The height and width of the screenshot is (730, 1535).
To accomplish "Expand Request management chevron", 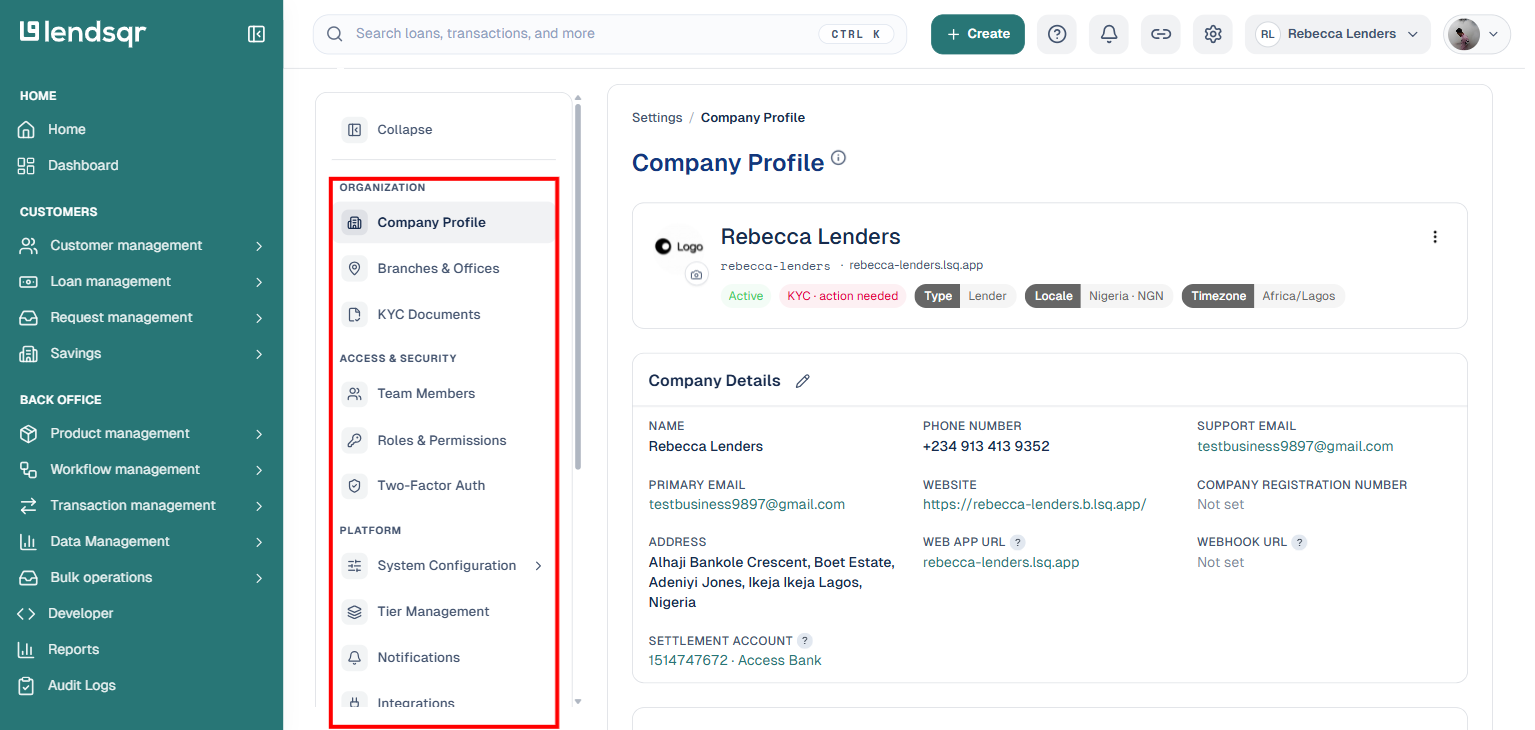I will (x=259, y=318).
